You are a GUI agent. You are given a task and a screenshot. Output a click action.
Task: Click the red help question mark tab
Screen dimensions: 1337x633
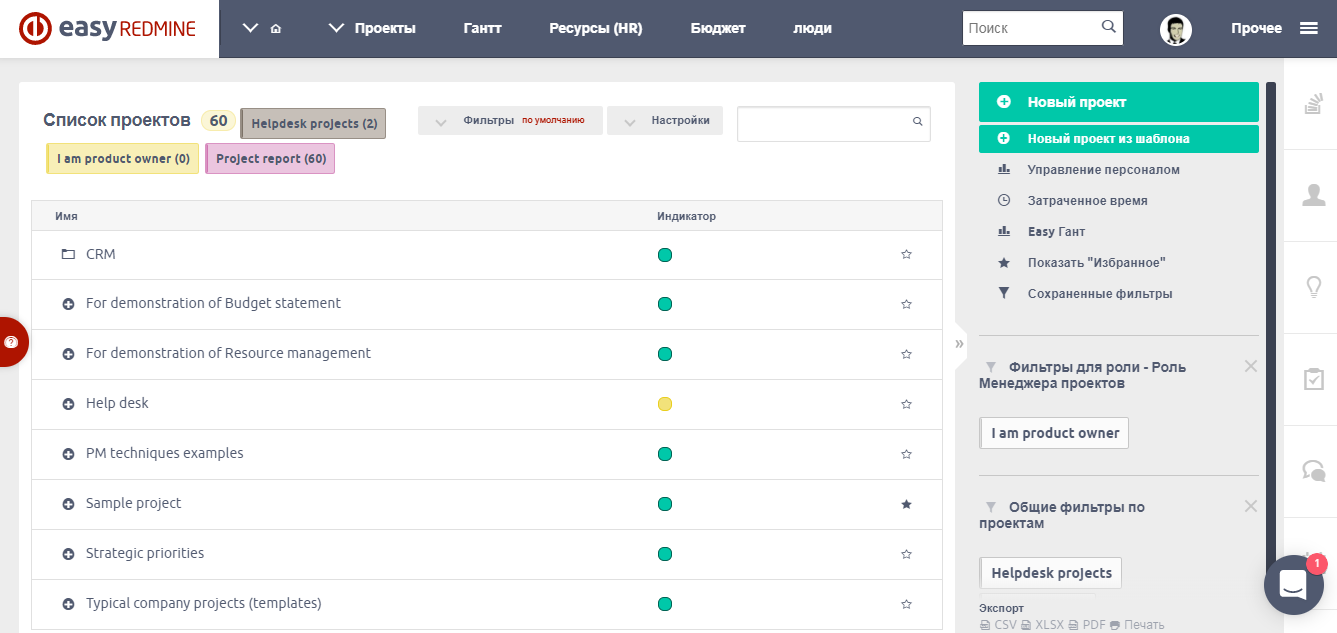point(13,342)
